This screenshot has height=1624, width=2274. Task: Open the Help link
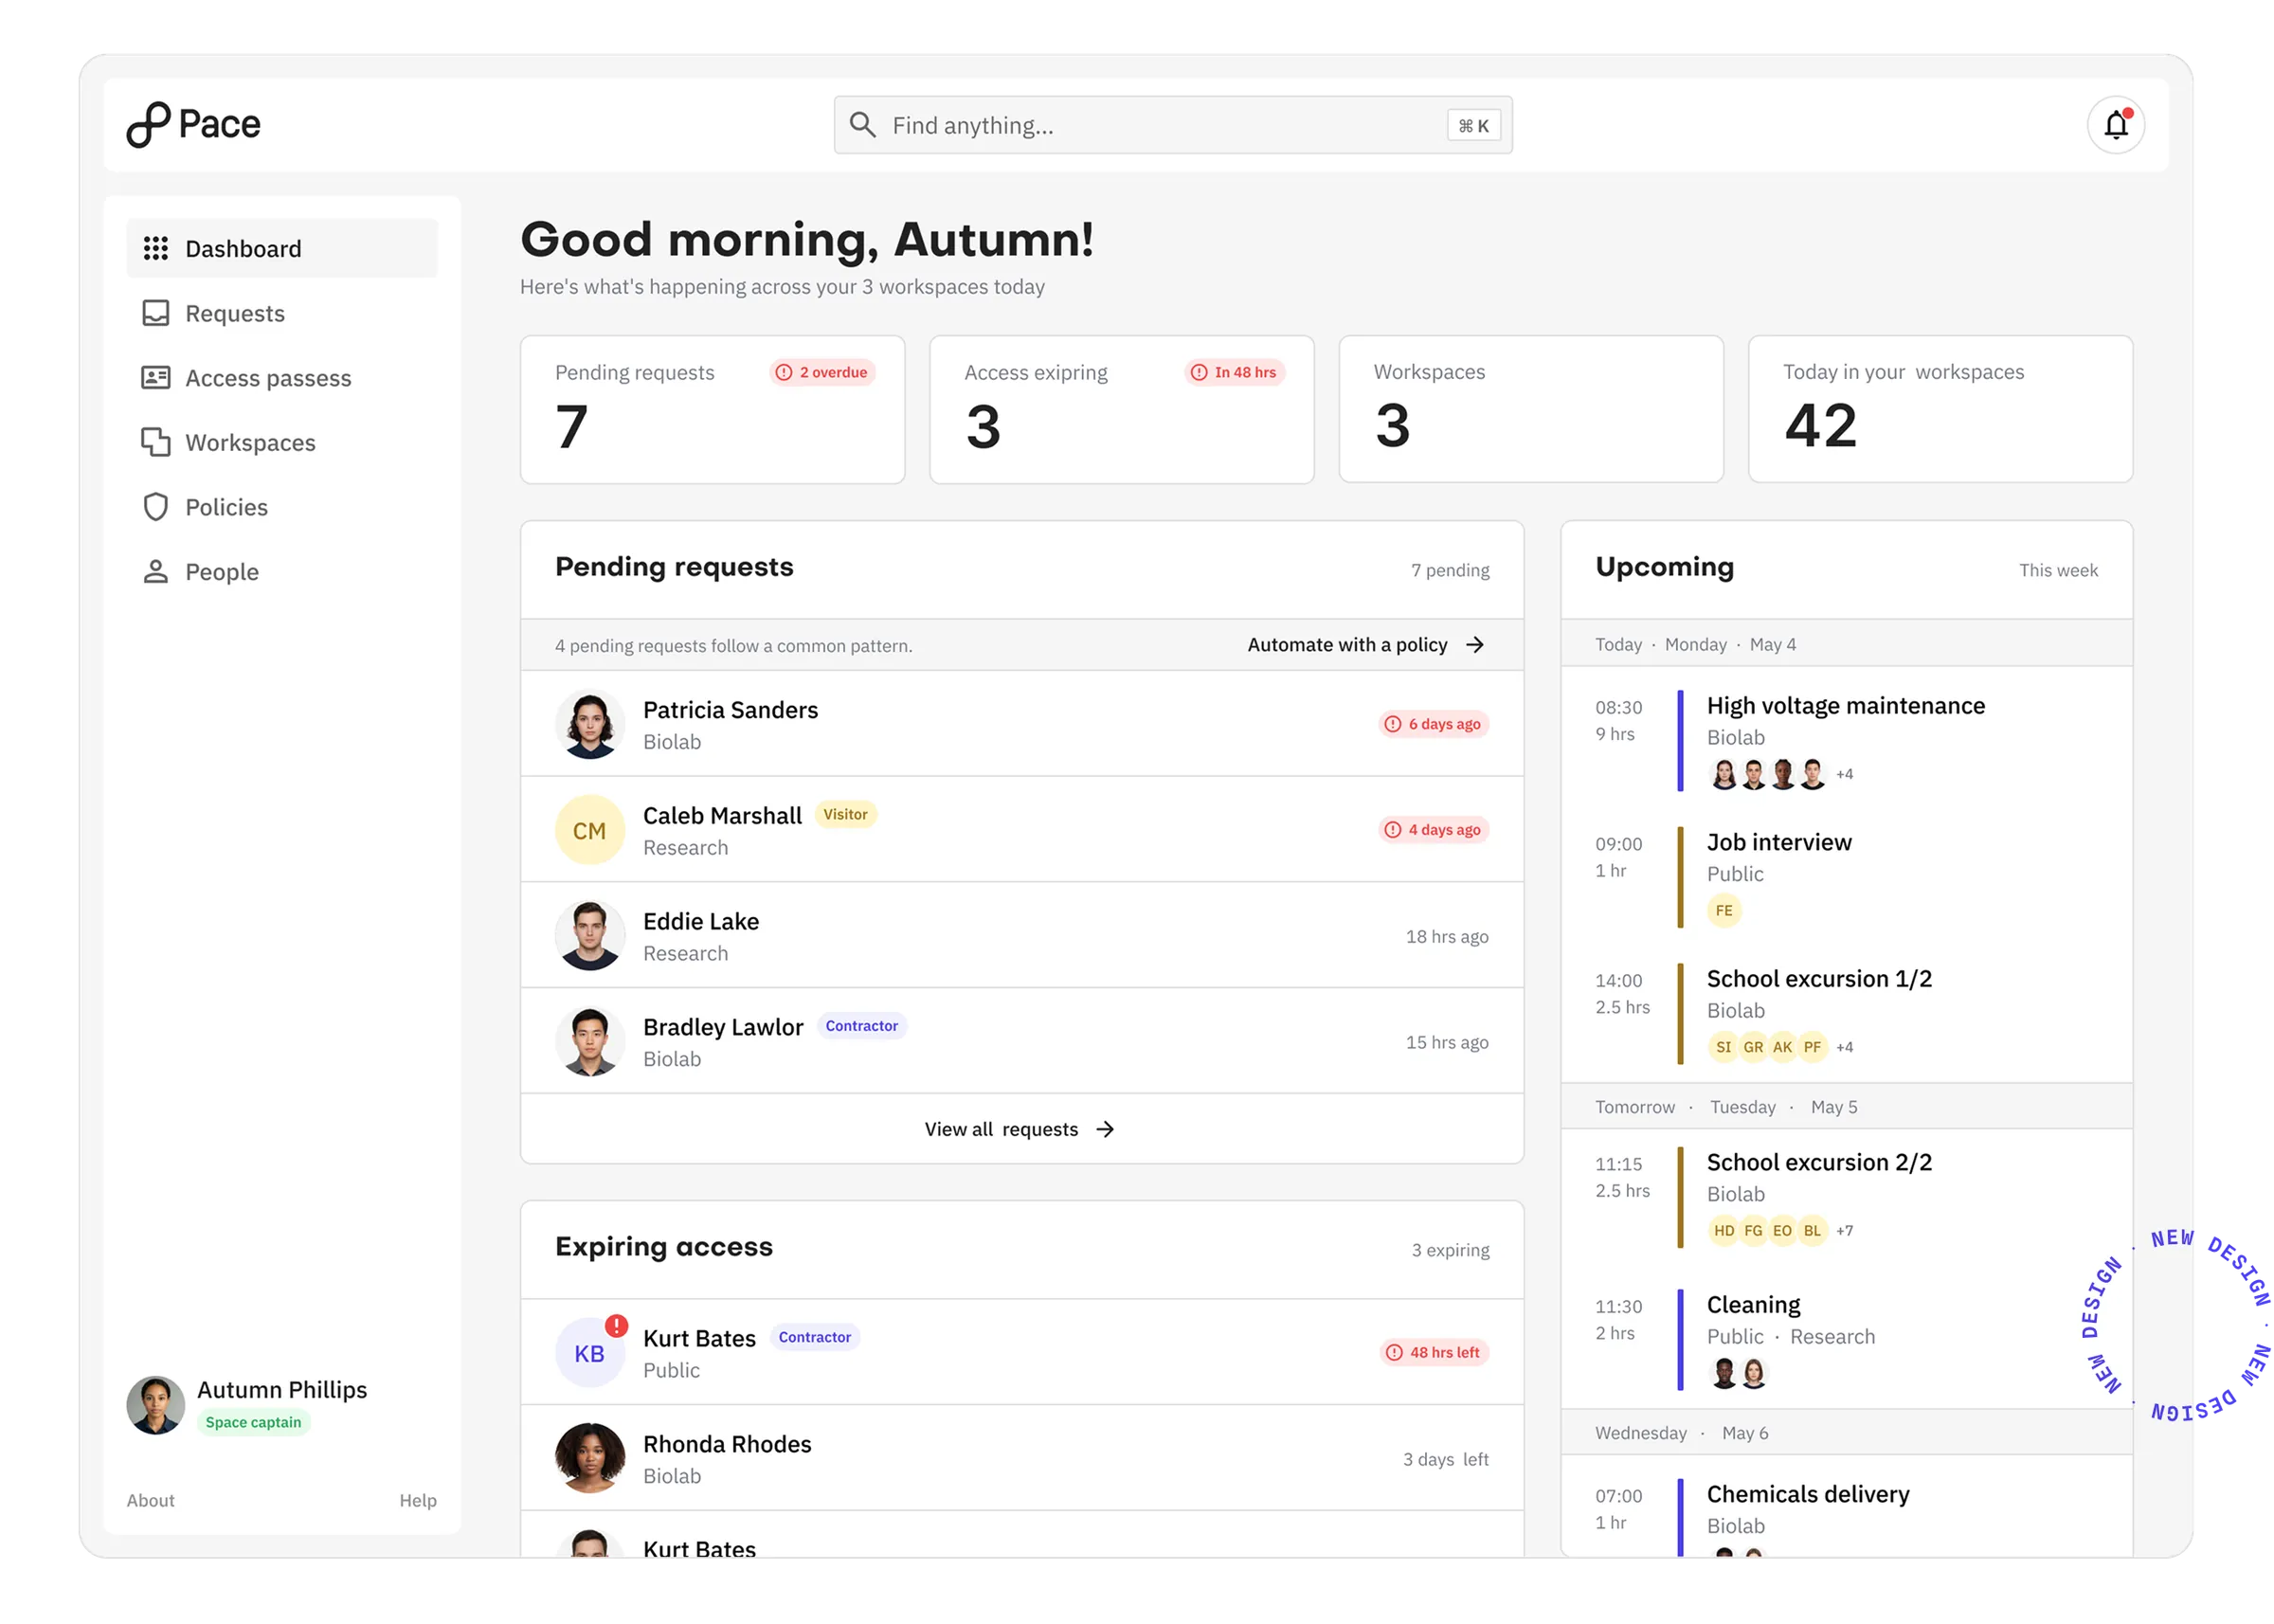418,1500
